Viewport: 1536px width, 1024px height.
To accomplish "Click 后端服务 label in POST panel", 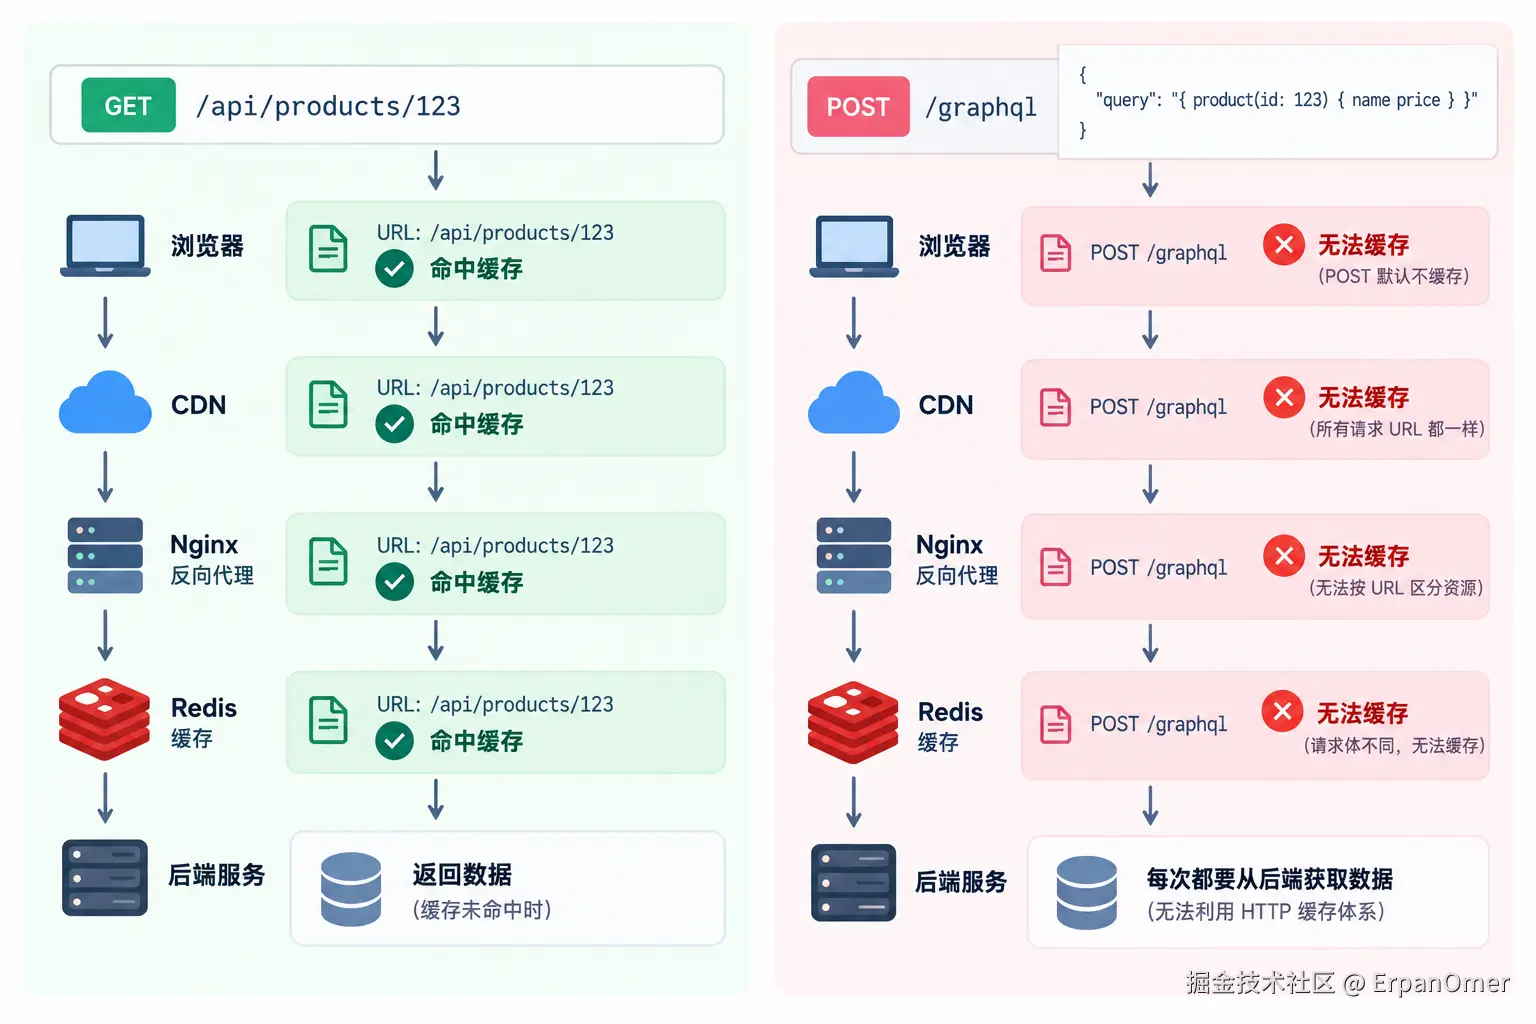I will click(961, 882).
